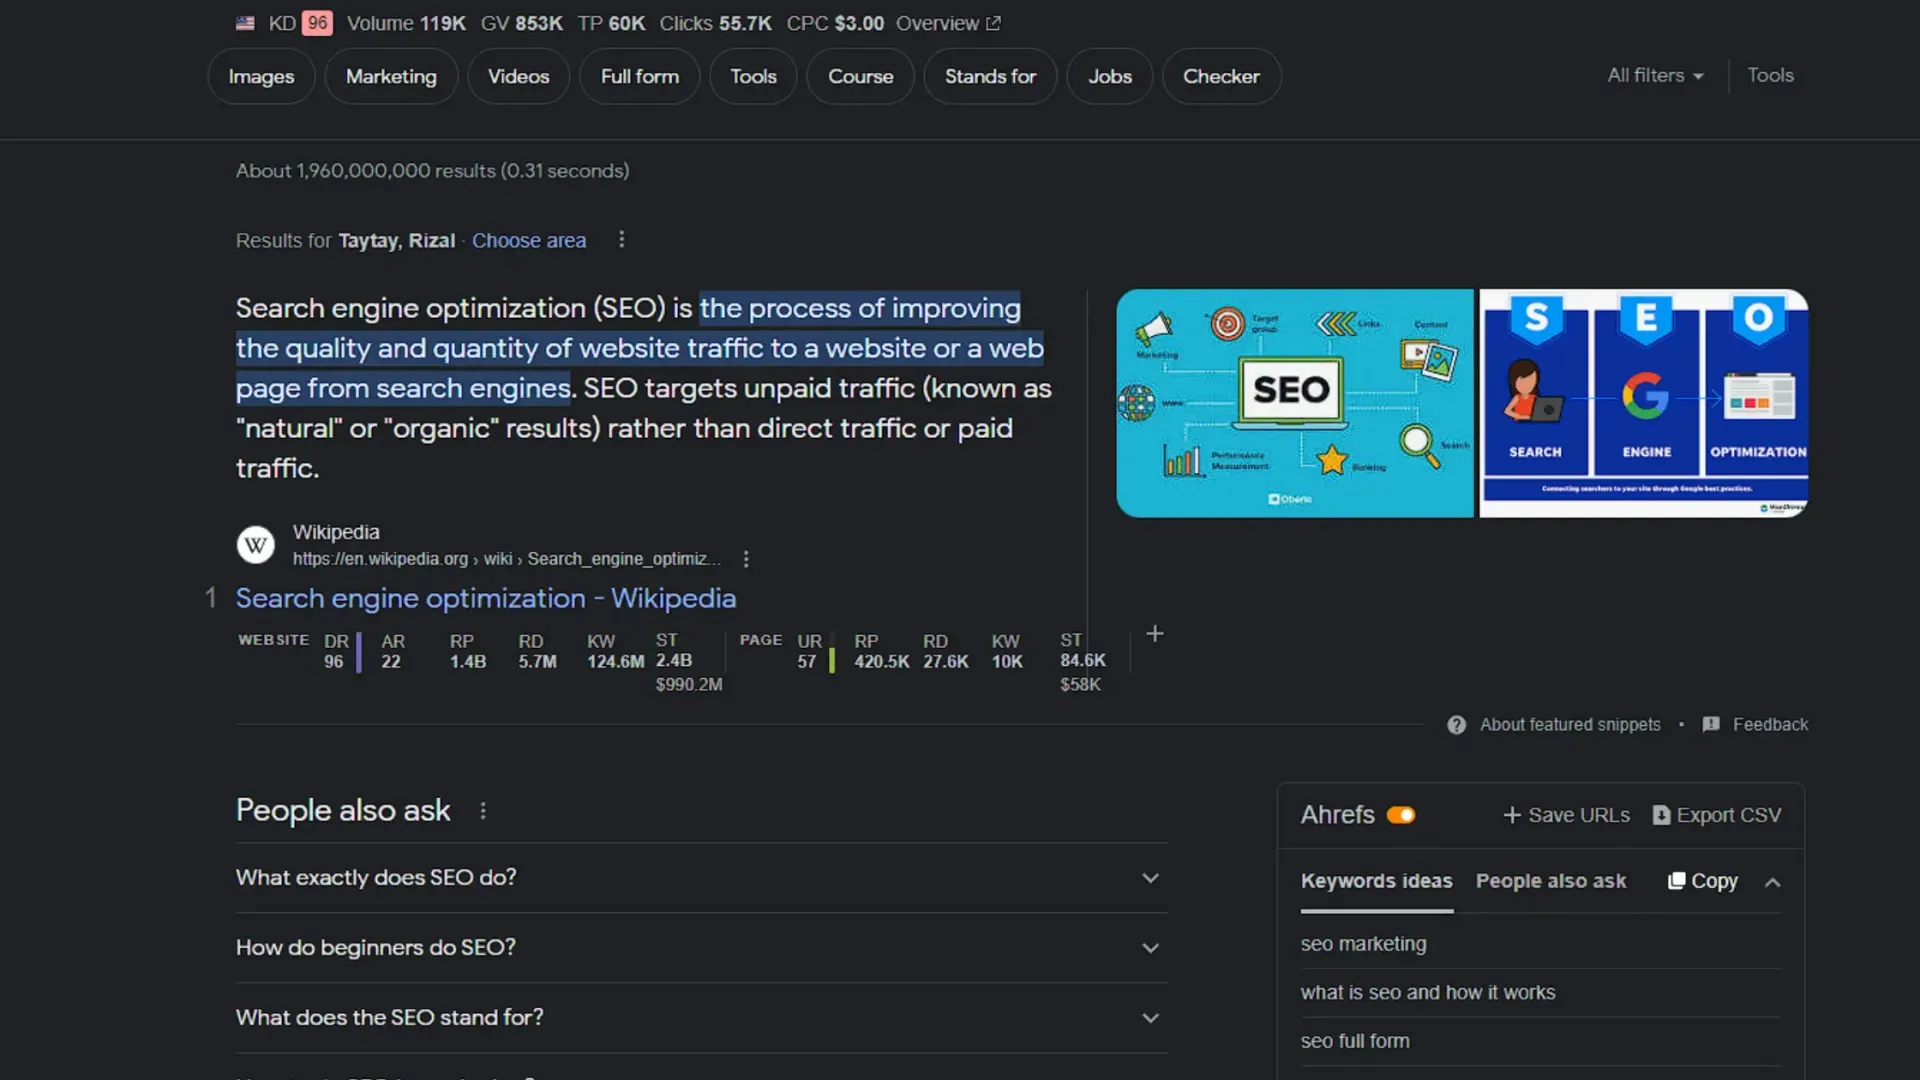The width and height of the screenshot is (1920, 1080).
Task: Collapse the Ahrefs panel with the chevron
Action: 1773,882
